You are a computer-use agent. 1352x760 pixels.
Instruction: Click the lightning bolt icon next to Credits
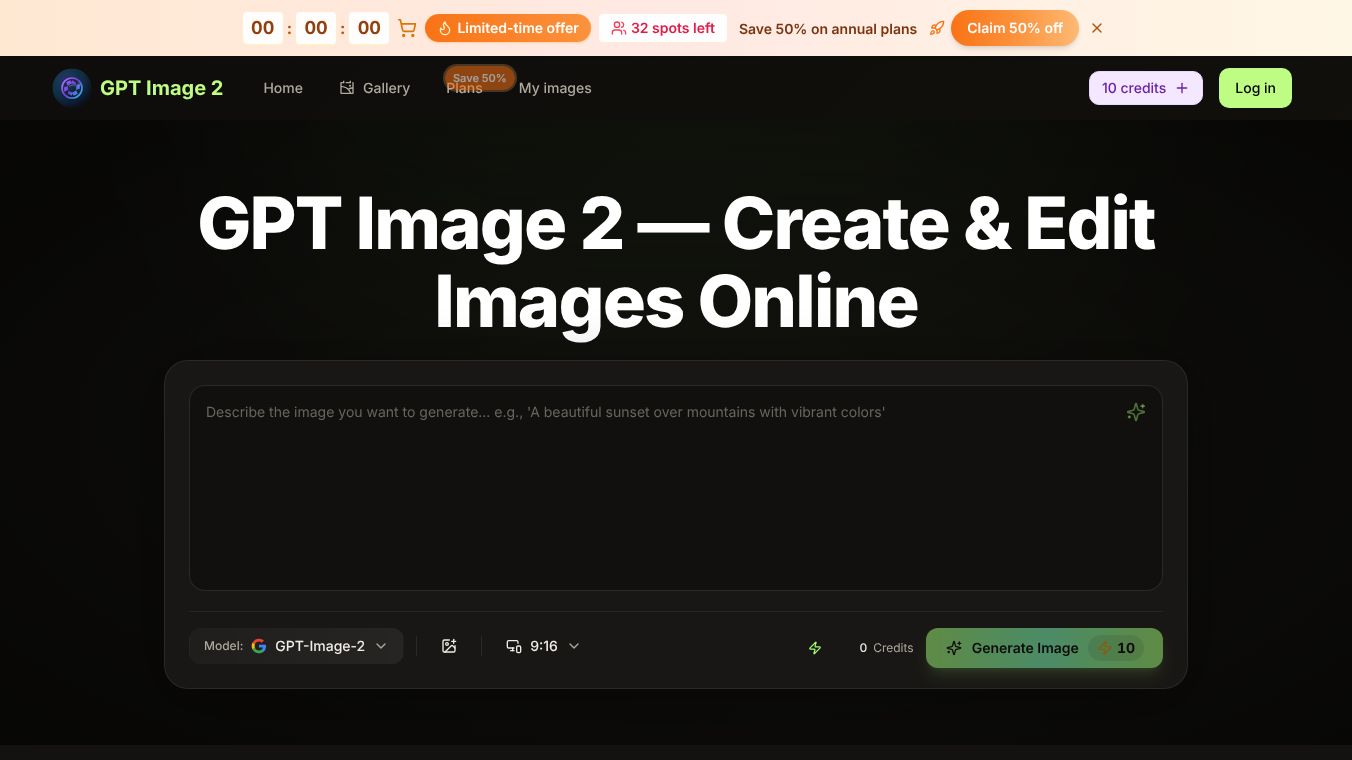click(x=815, y=647)
